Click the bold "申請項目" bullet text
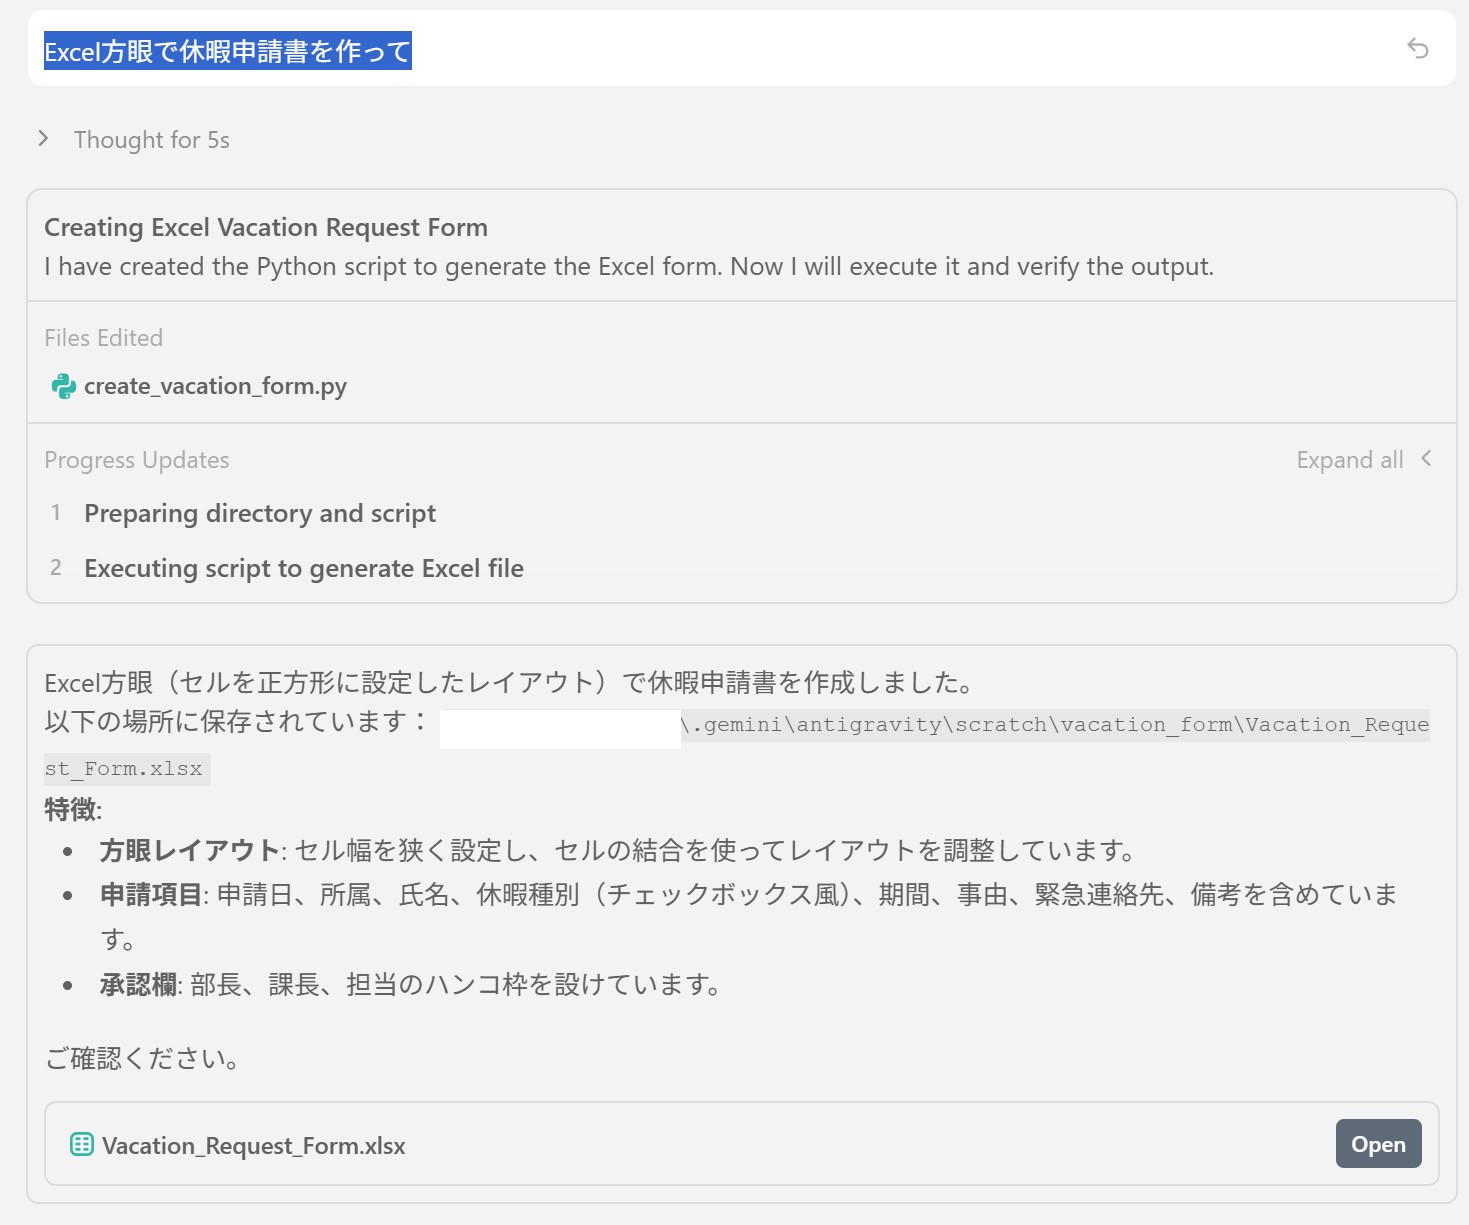1469x1225 pixels. pyautogui.click(x=151, y=895)
